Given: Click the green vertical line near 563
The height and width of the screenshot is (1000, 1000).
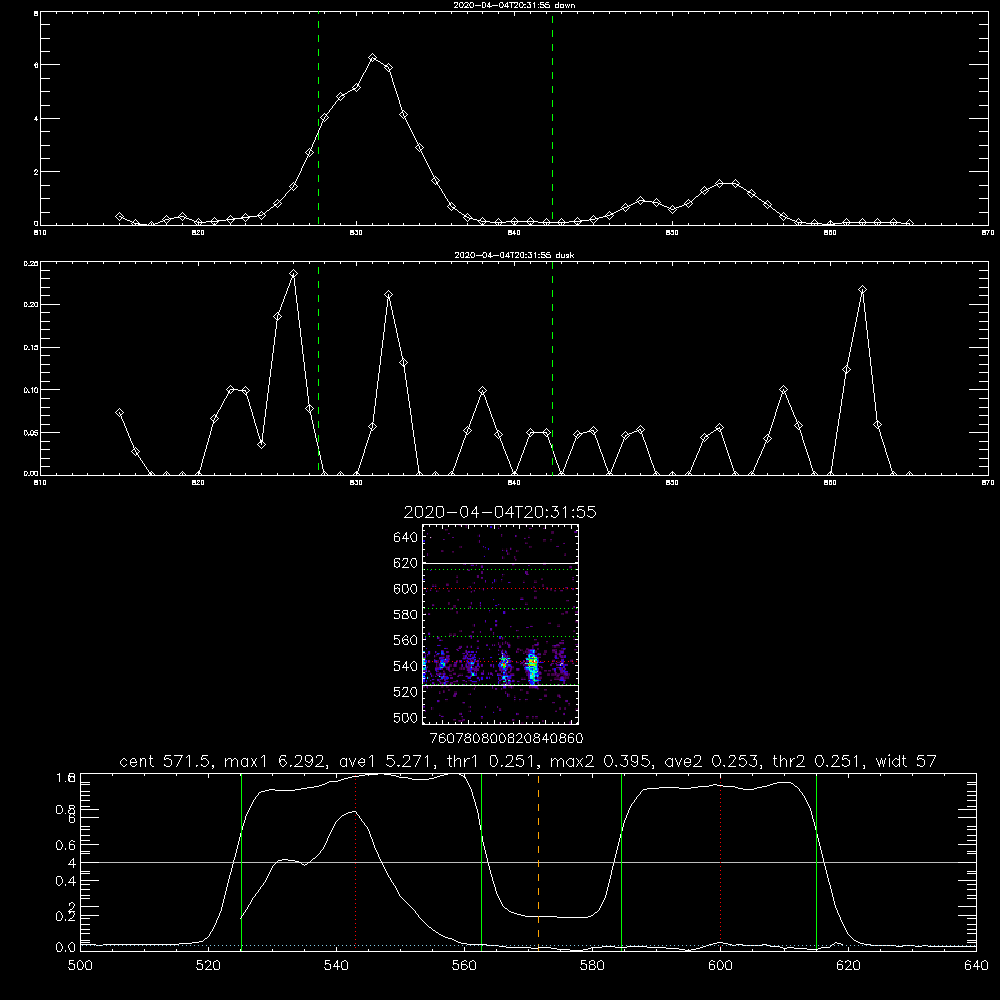Looking at the screenshot, I should point(482,861).
